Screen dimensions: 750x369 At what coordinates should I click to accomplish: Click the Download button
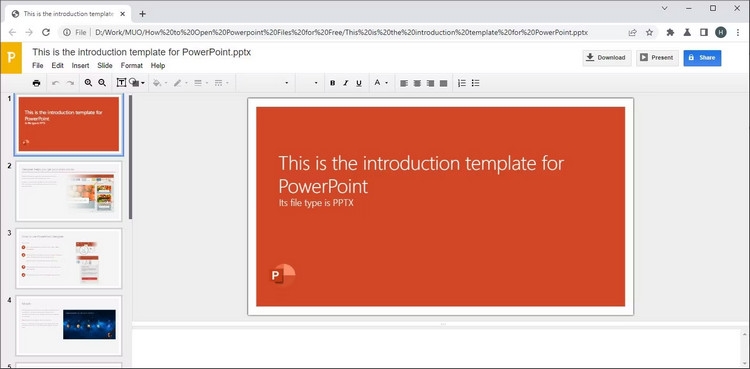tap(607, 57)
